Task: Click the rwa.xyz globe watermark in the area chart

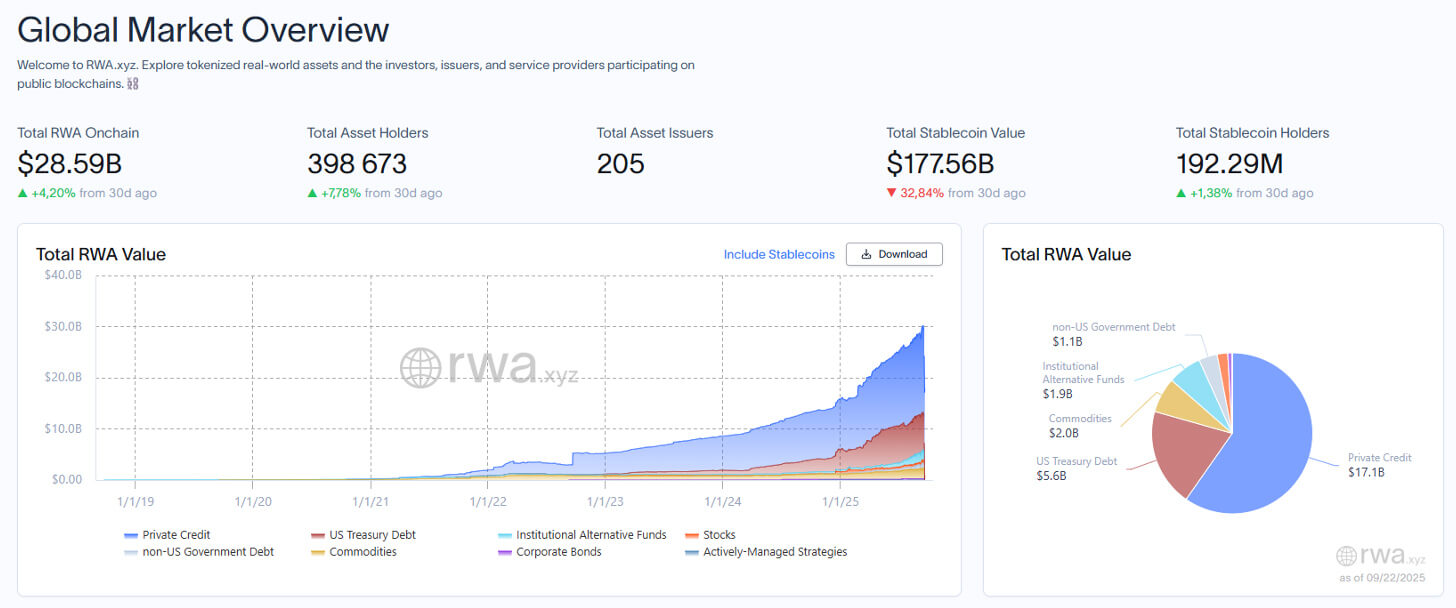Action: pos(422,368)
